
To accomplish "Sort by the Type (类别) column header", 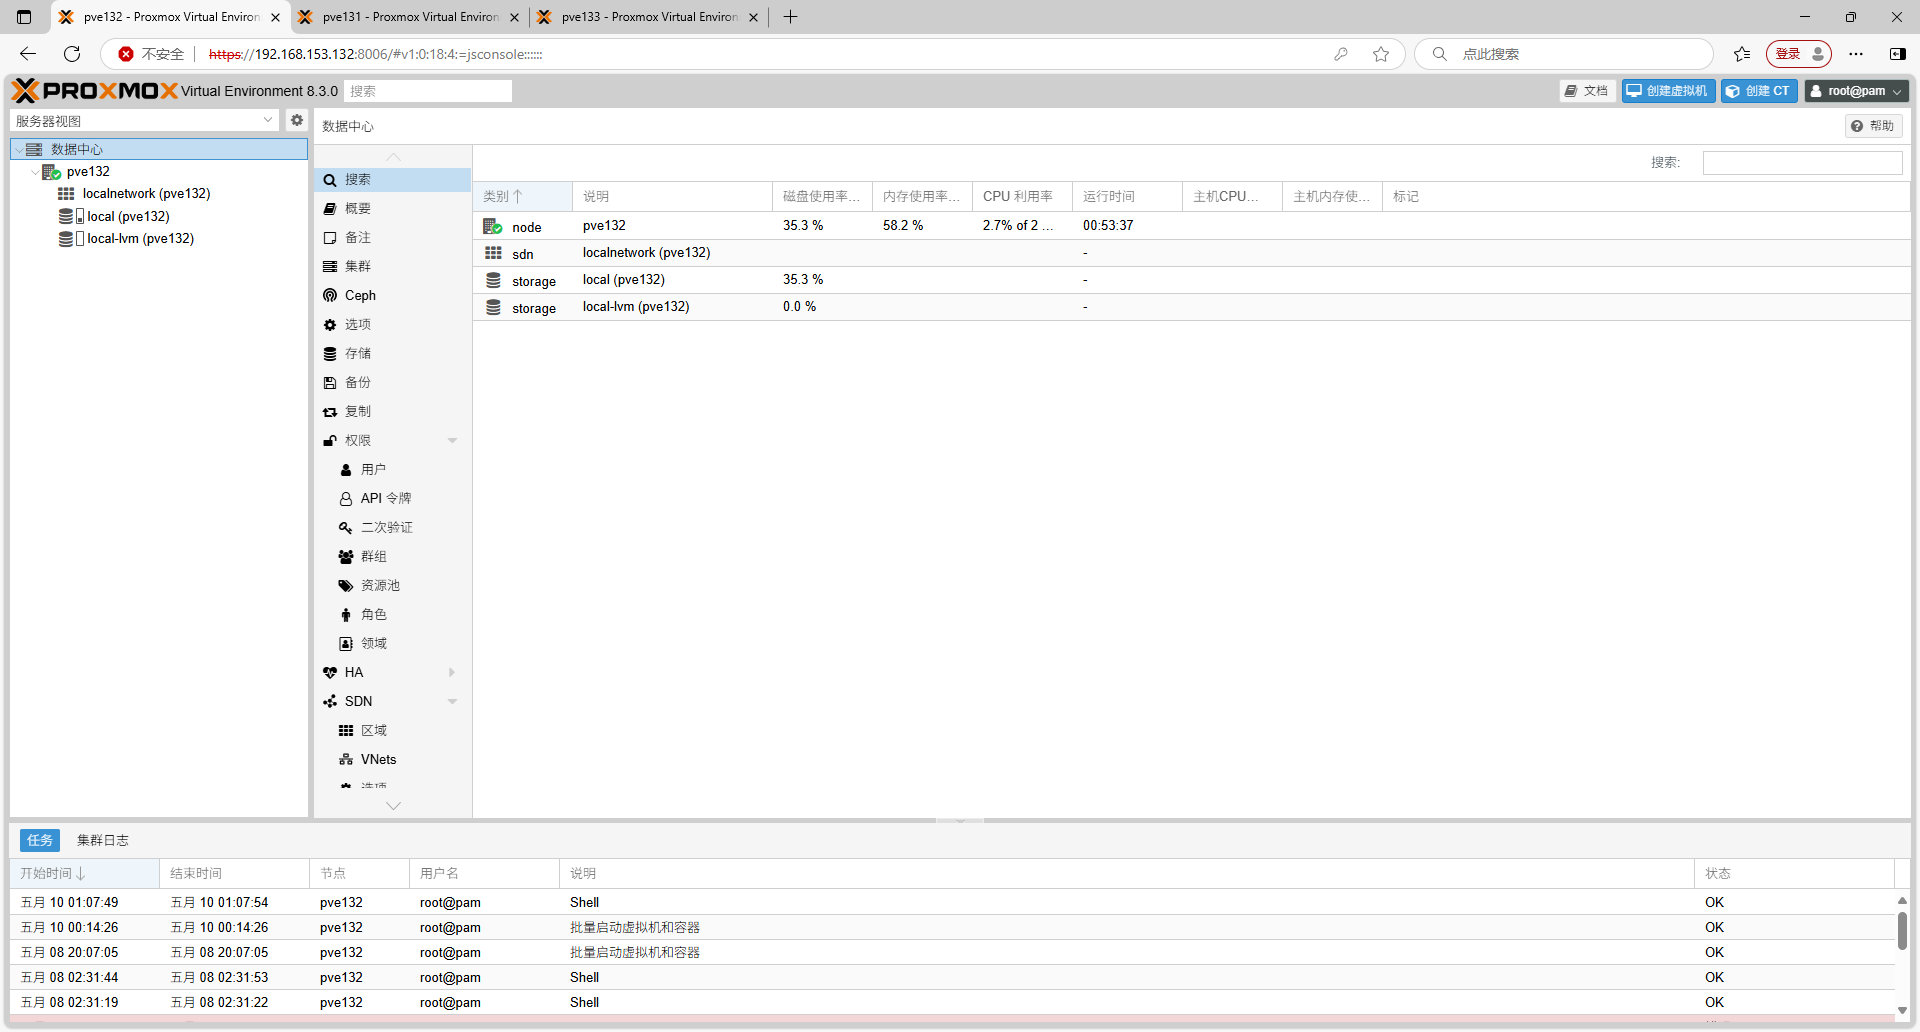I will pyautogui.click(x=522, y=197).
